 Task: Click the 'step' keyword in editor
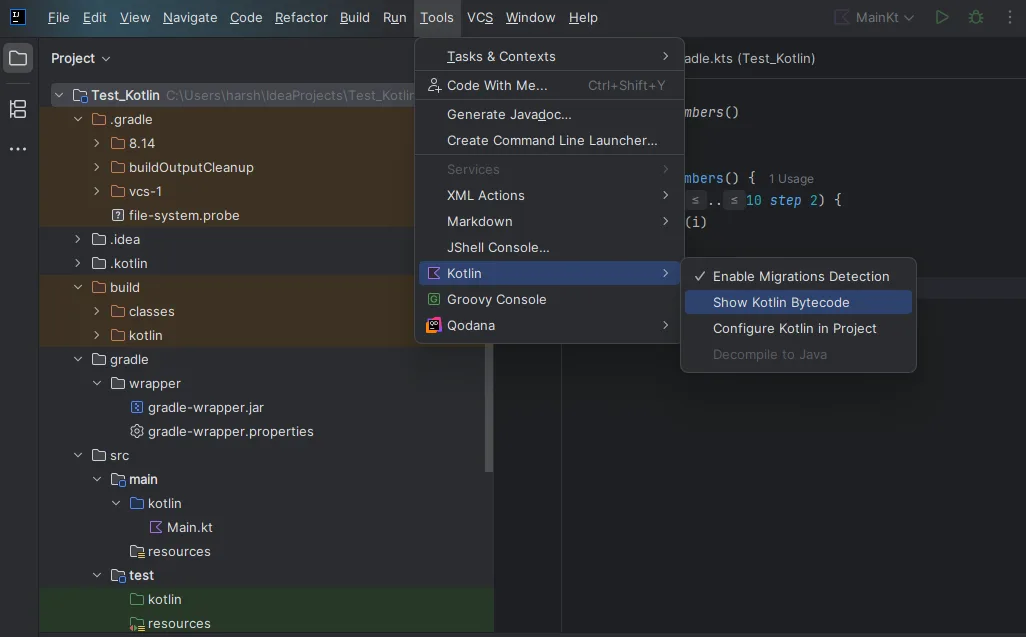(x=785, y=200)
